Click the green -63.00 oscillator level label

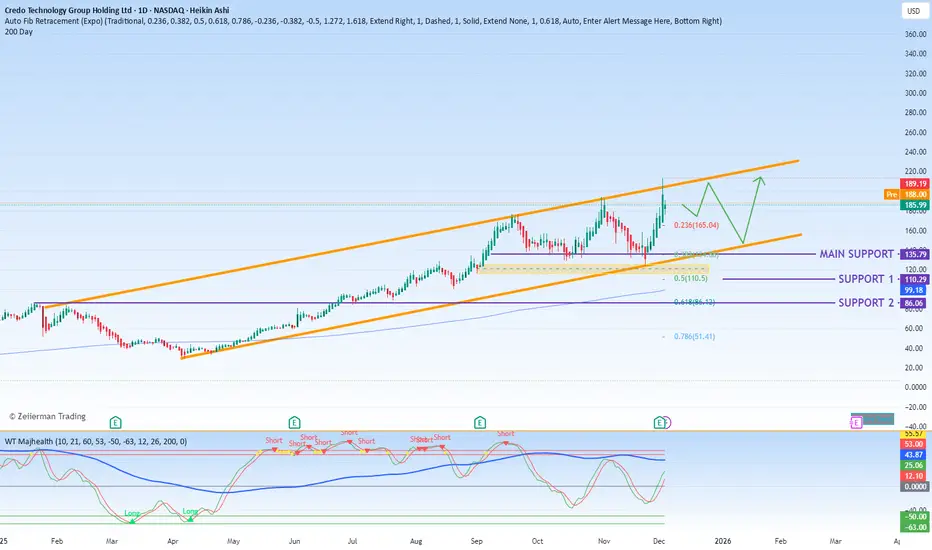(915, 527)
